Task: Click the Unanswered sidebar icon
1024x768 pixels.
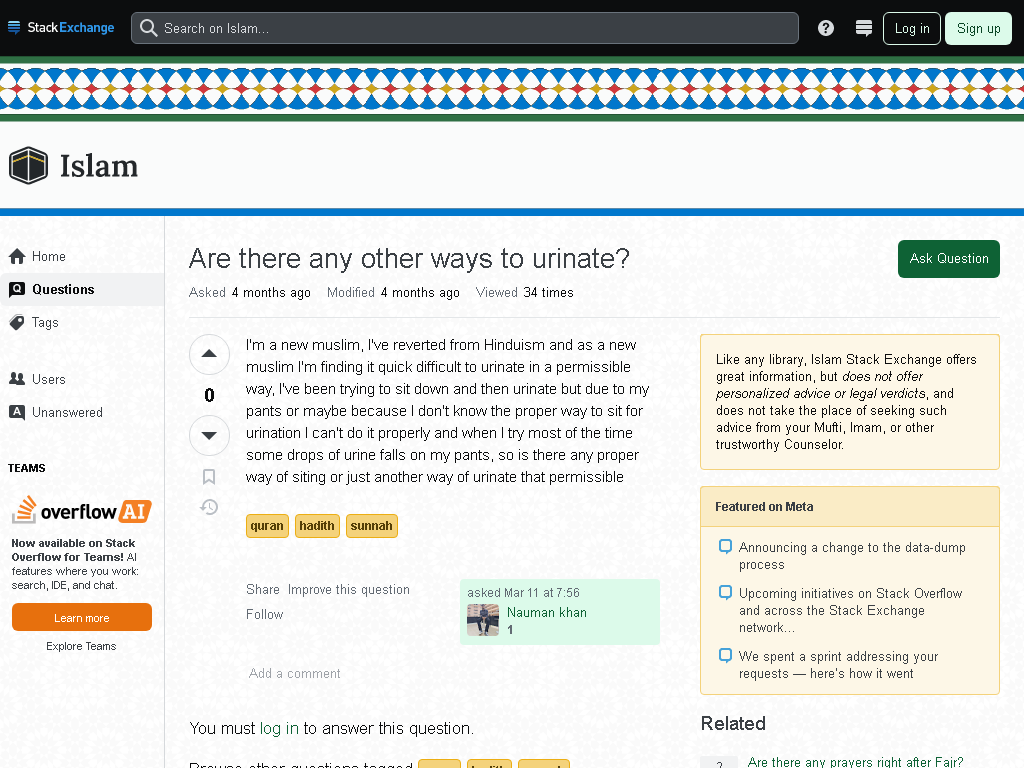Action: 17,412
